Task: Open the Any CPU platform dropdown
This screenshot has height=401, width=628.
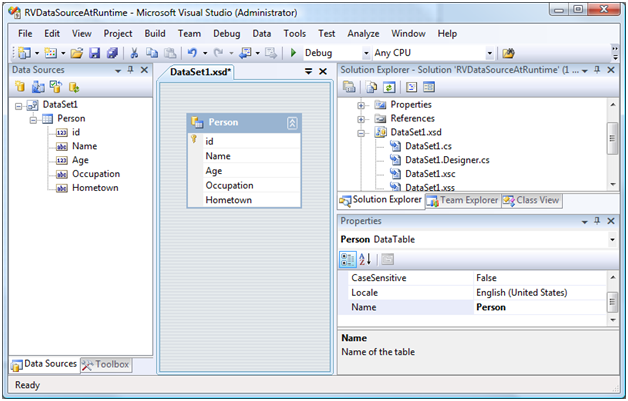Action: pyautogui.click(x=489, y=53)
